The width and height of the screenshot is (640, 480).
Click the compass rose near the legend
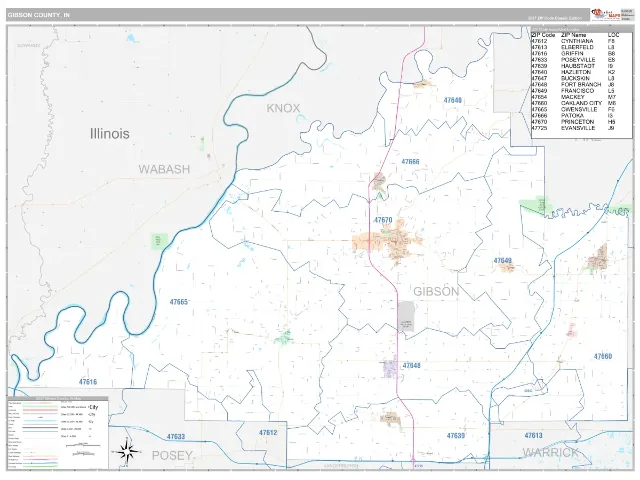(x=126, y=451)
